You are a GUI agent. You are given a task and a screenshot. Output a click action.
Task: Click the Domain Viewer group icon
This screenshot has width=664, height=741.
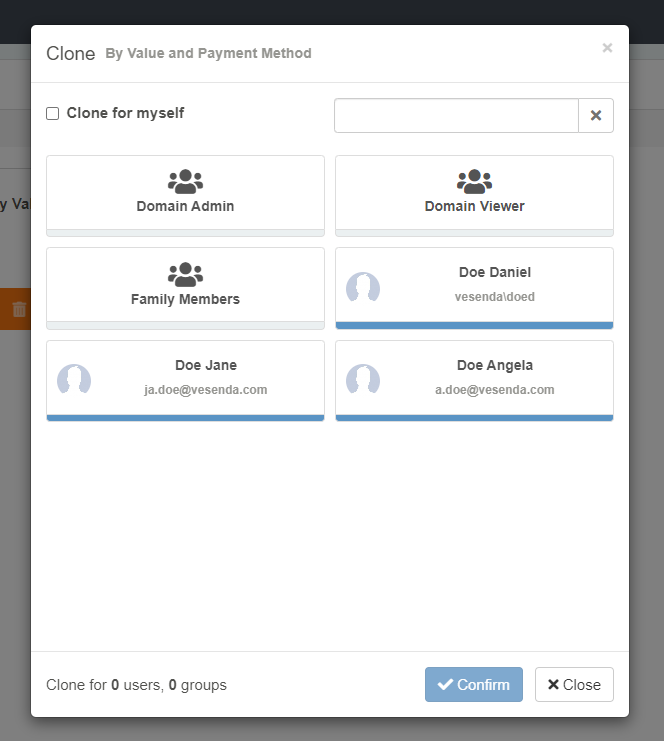(x=474, y=181)
